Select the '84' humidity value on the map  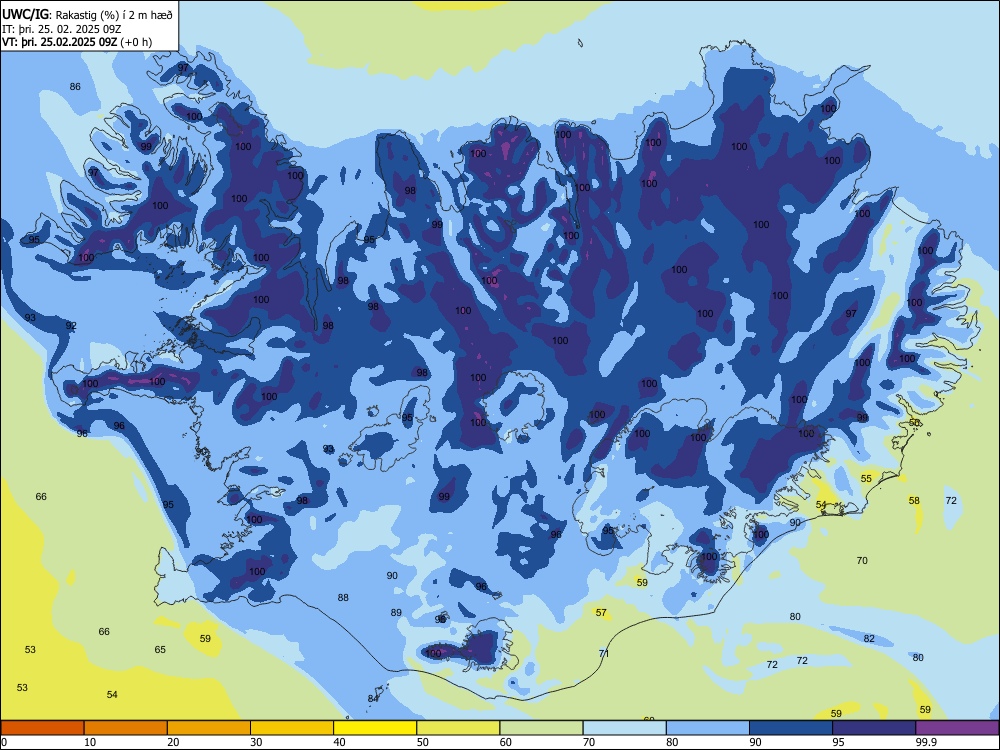point(373,698)
